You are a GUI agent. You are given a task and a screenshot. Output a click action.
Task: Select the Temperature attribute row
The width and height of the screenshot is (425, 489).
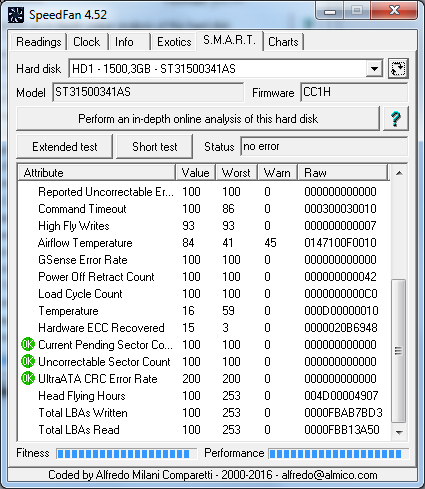tap(204, 311)
